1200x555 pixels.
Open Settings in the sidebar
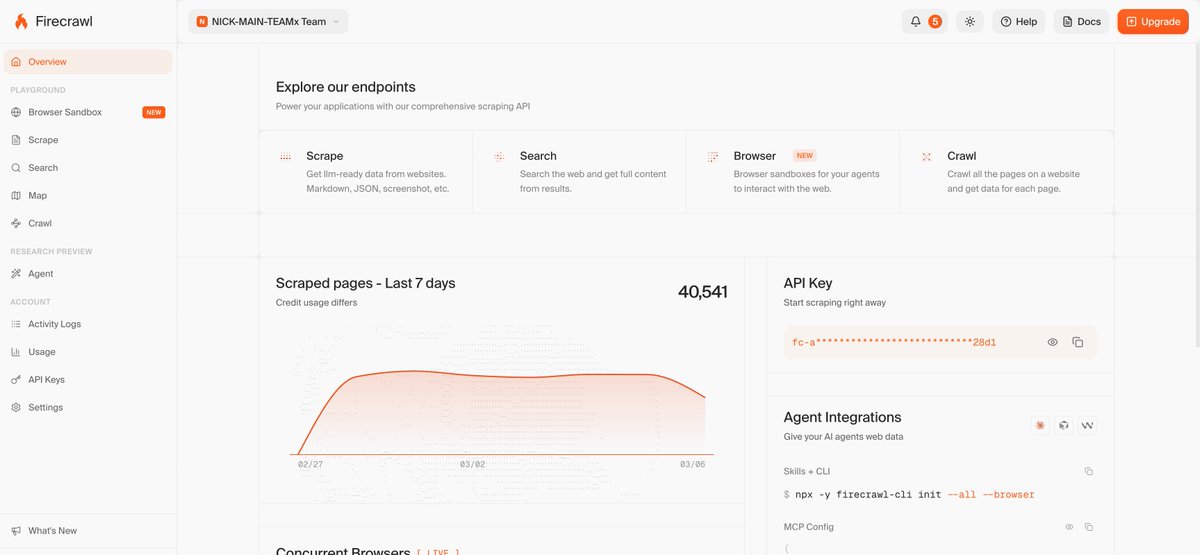(88, 408)
